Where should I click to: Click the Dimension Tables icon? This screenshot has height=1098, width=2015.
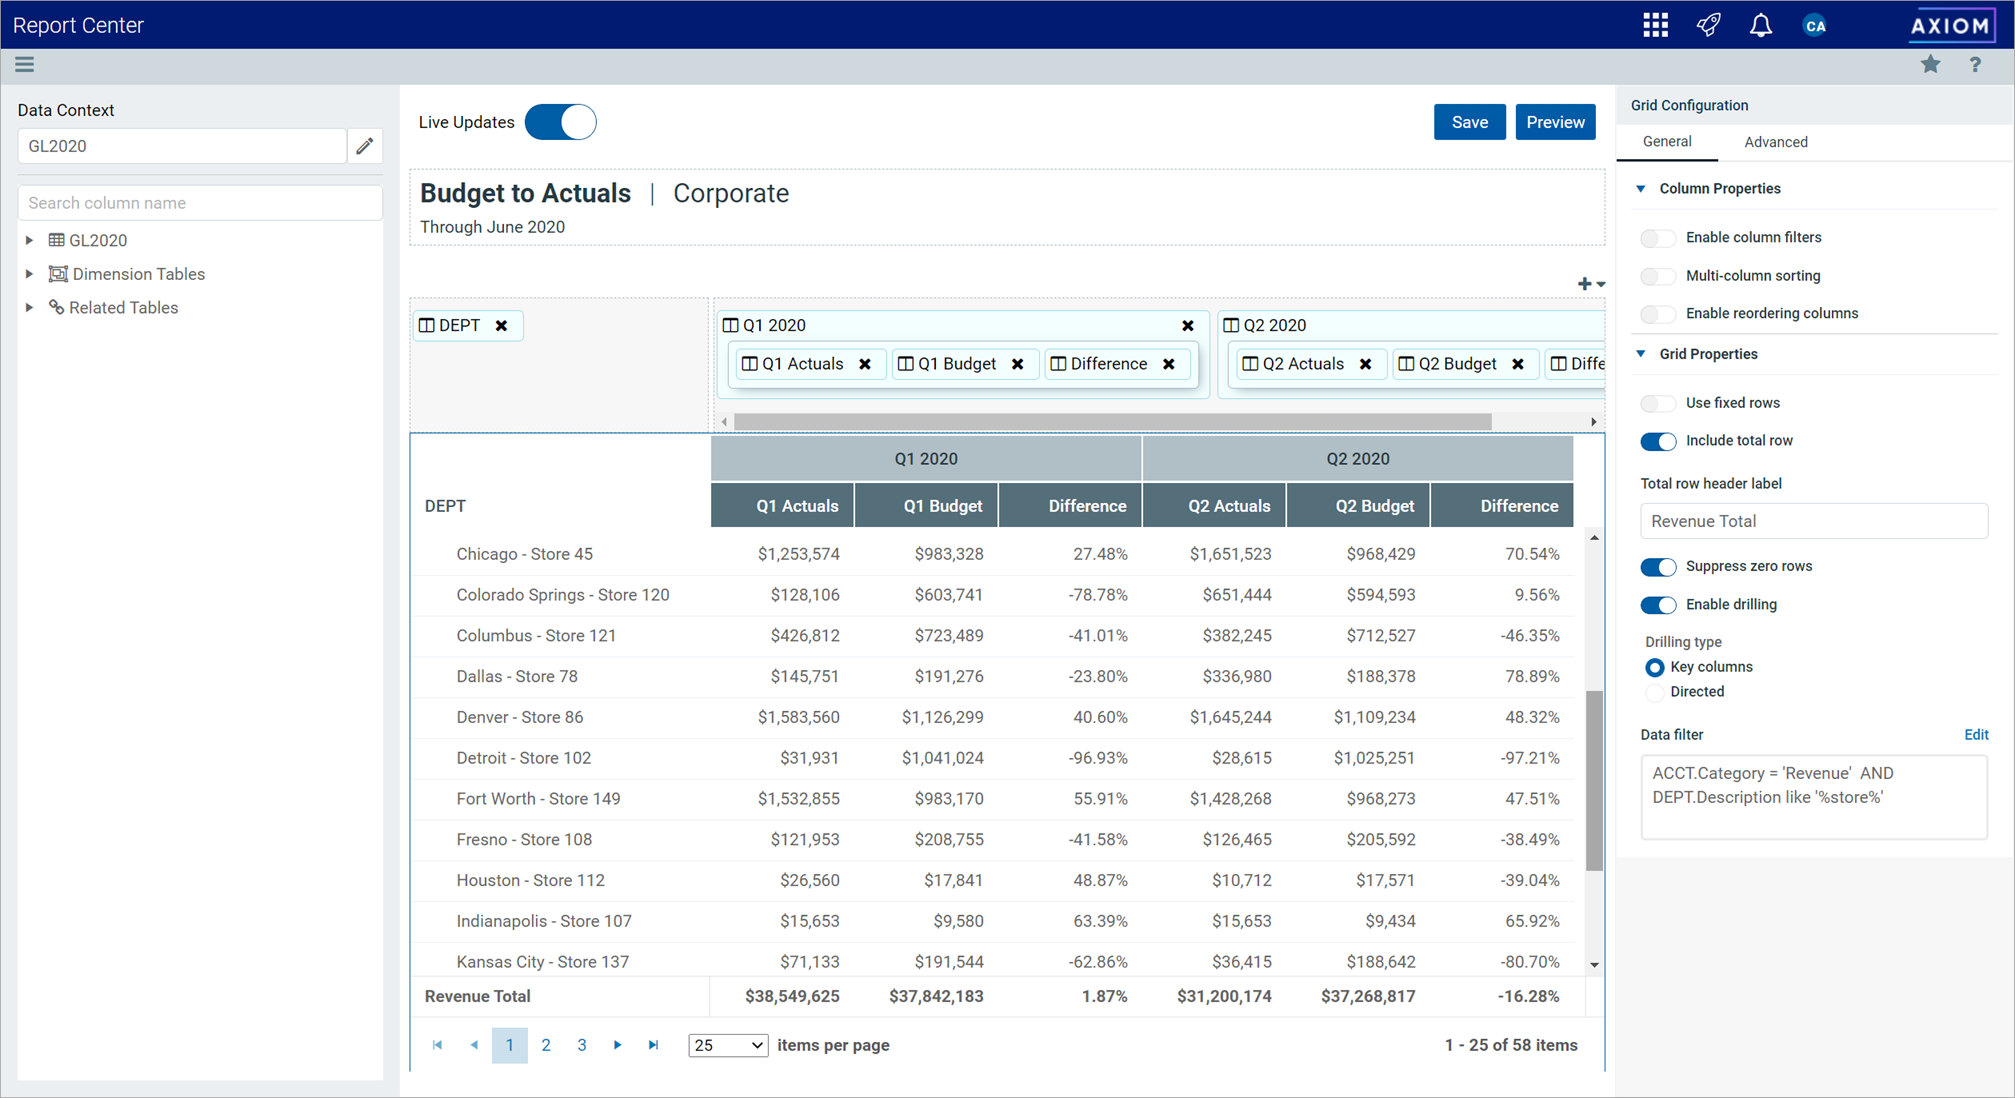pyautogui.click(x=58, y=274)
